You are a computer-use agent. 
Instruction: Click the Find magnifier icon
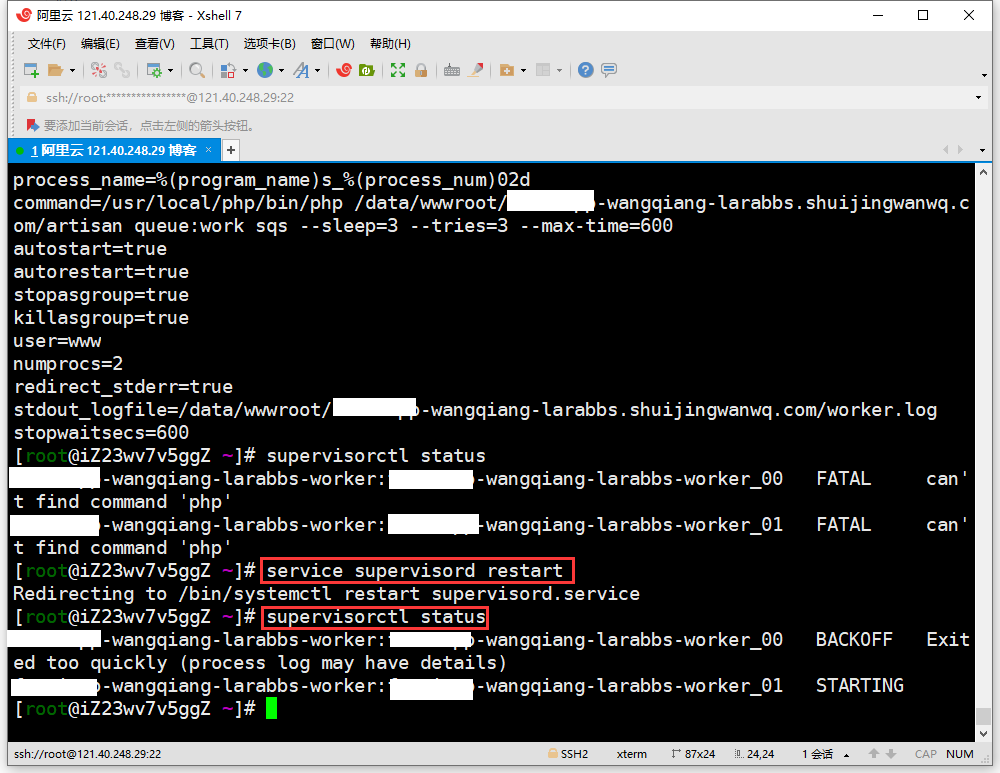tap(197, 70)
